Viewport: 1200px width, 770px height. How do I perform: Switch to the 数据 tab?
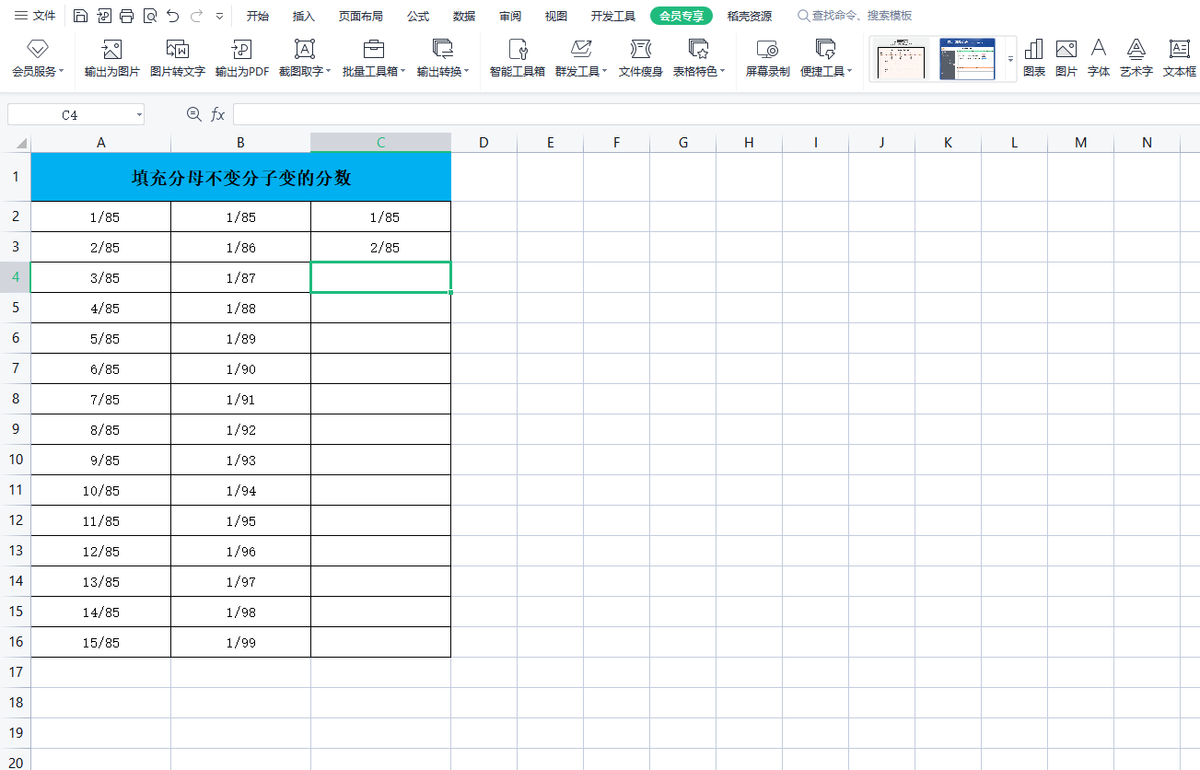464,16
